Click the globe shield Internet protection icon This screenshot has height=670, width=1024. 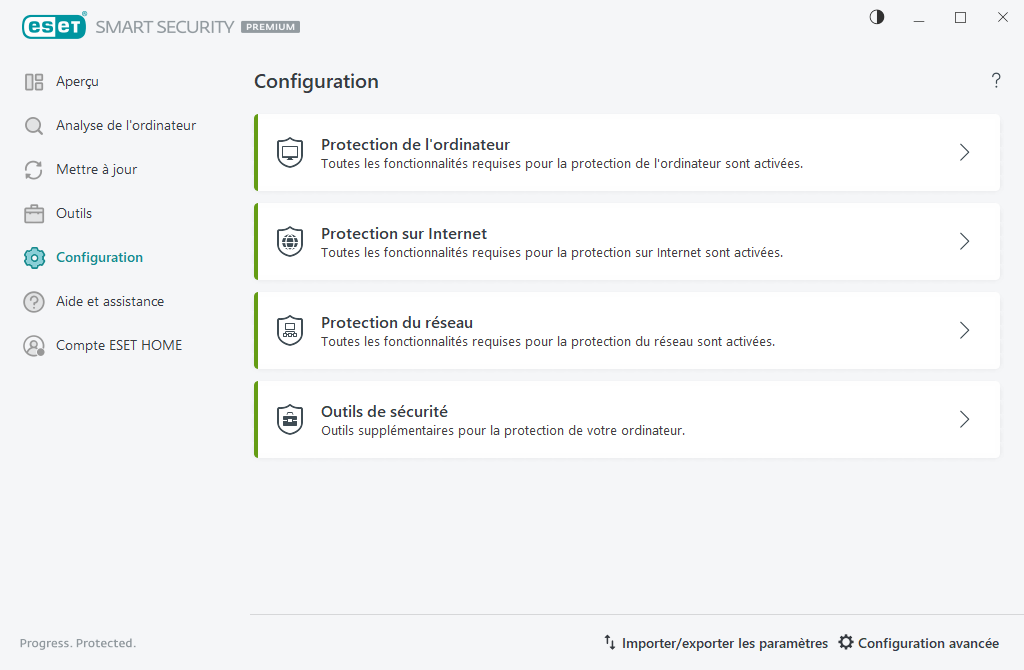click(290, 242)
